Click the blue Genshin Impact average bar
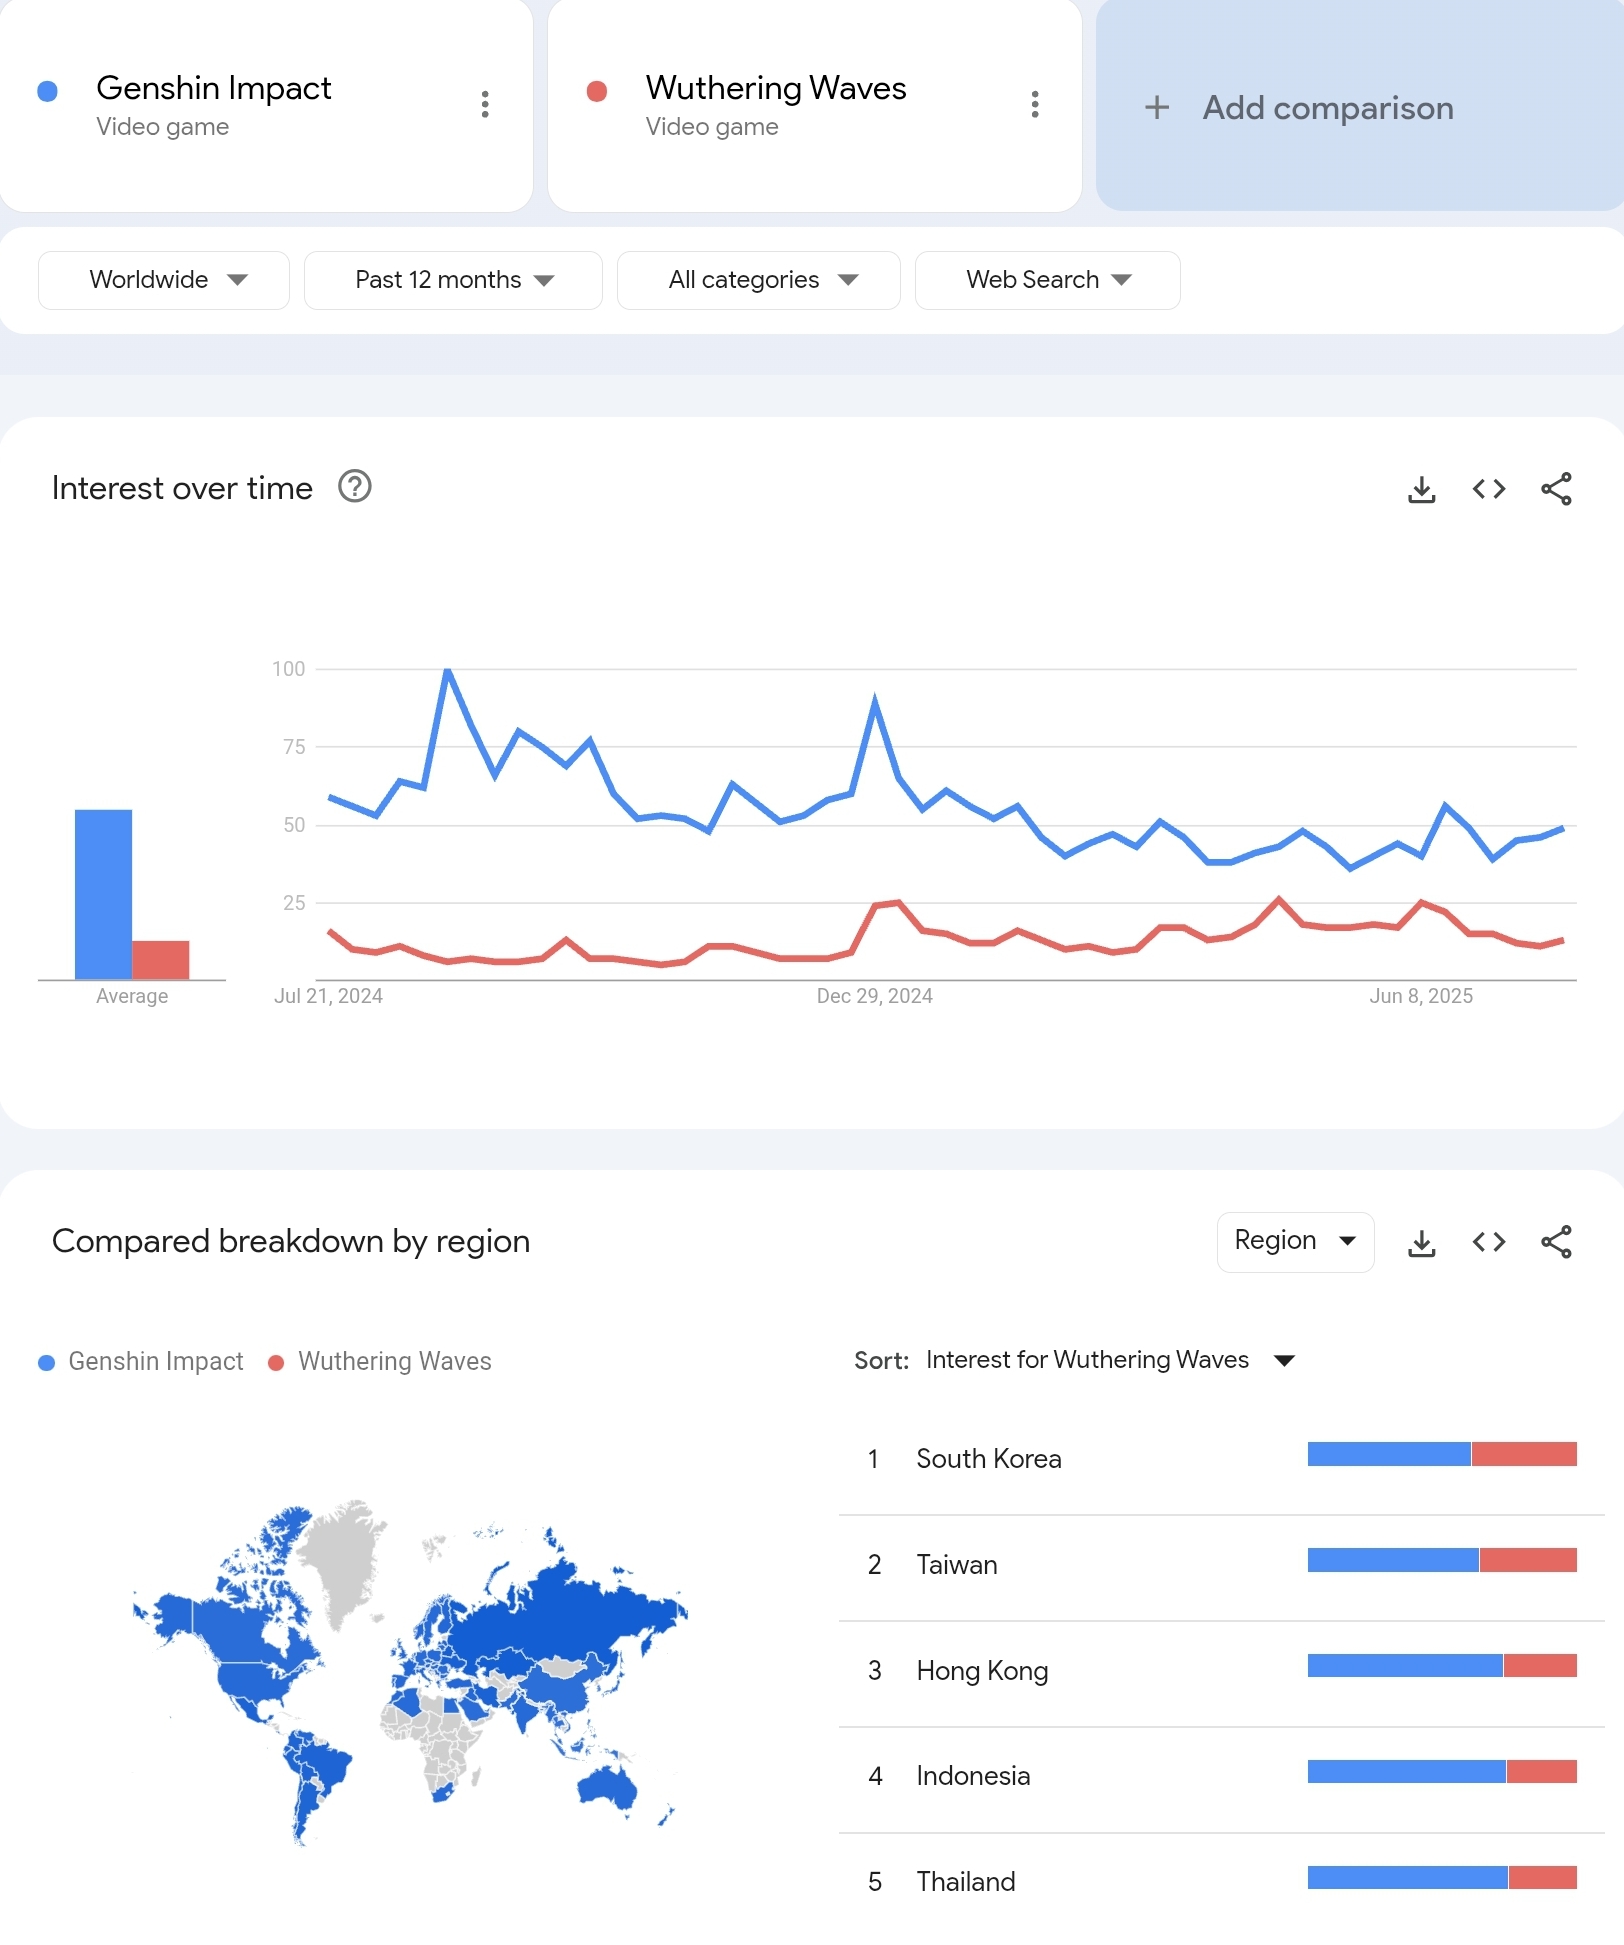 tap(103, 894)
